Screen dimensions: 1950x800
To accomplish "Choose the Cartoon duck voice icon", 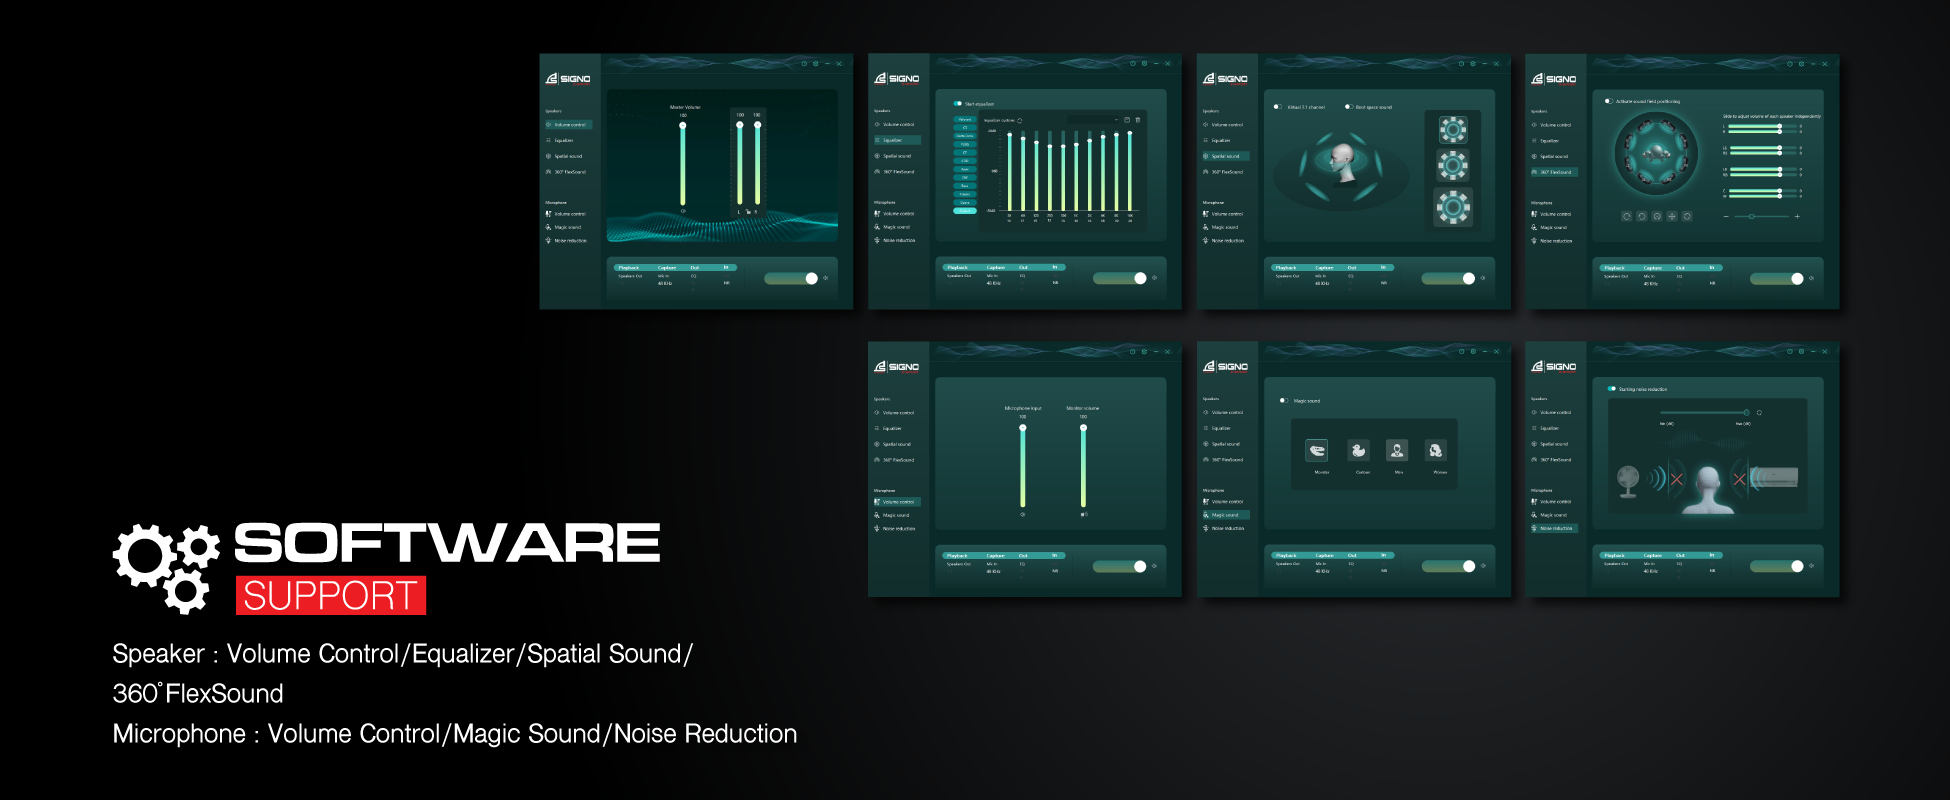I will coord(1358,451).
